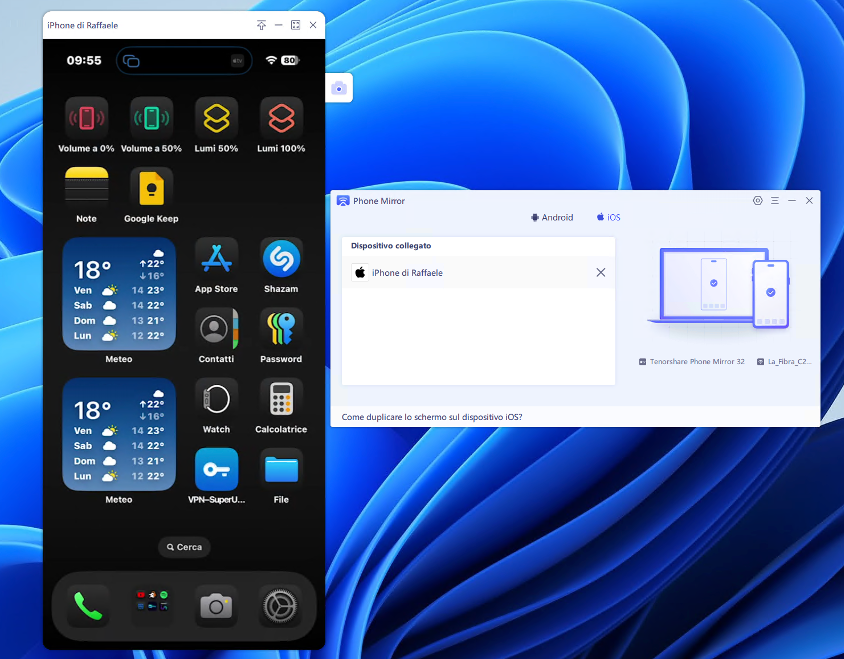Toggle the Lumi 100% brightness shortcut
Image resolution: width=844 pixels, height=659 pixels.
[x=281, y=116]
